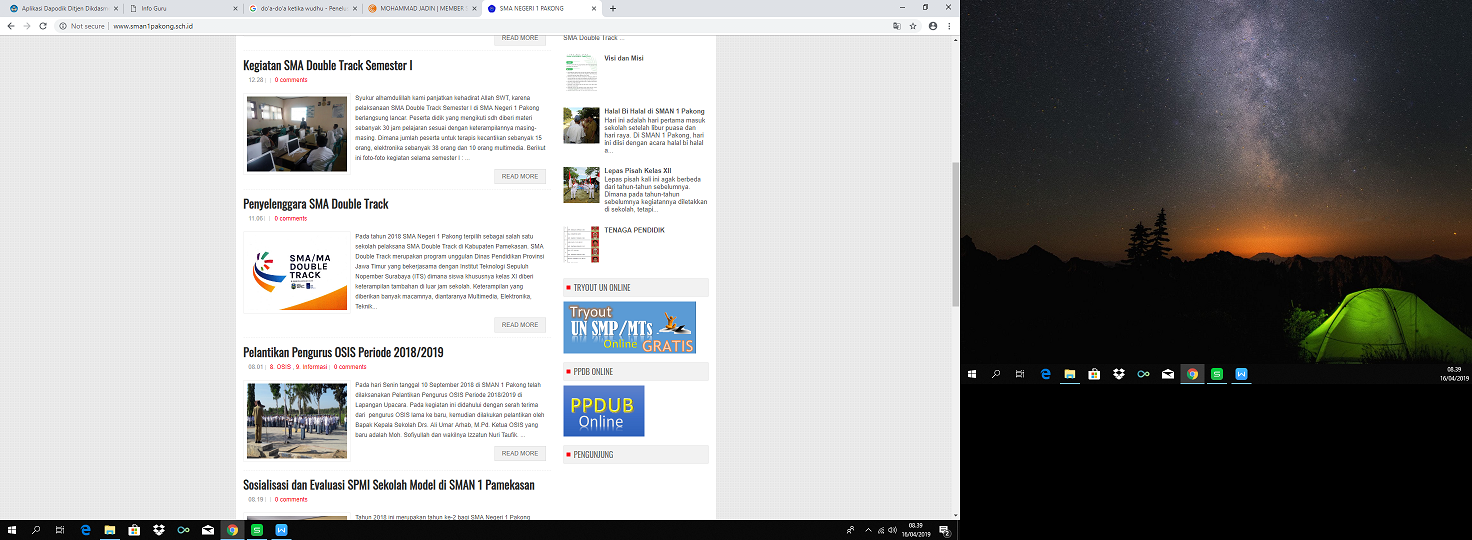Viewport: 1472px width, 540px height.
Task: Open the Action Center notification icon
Action: [944, 530]
